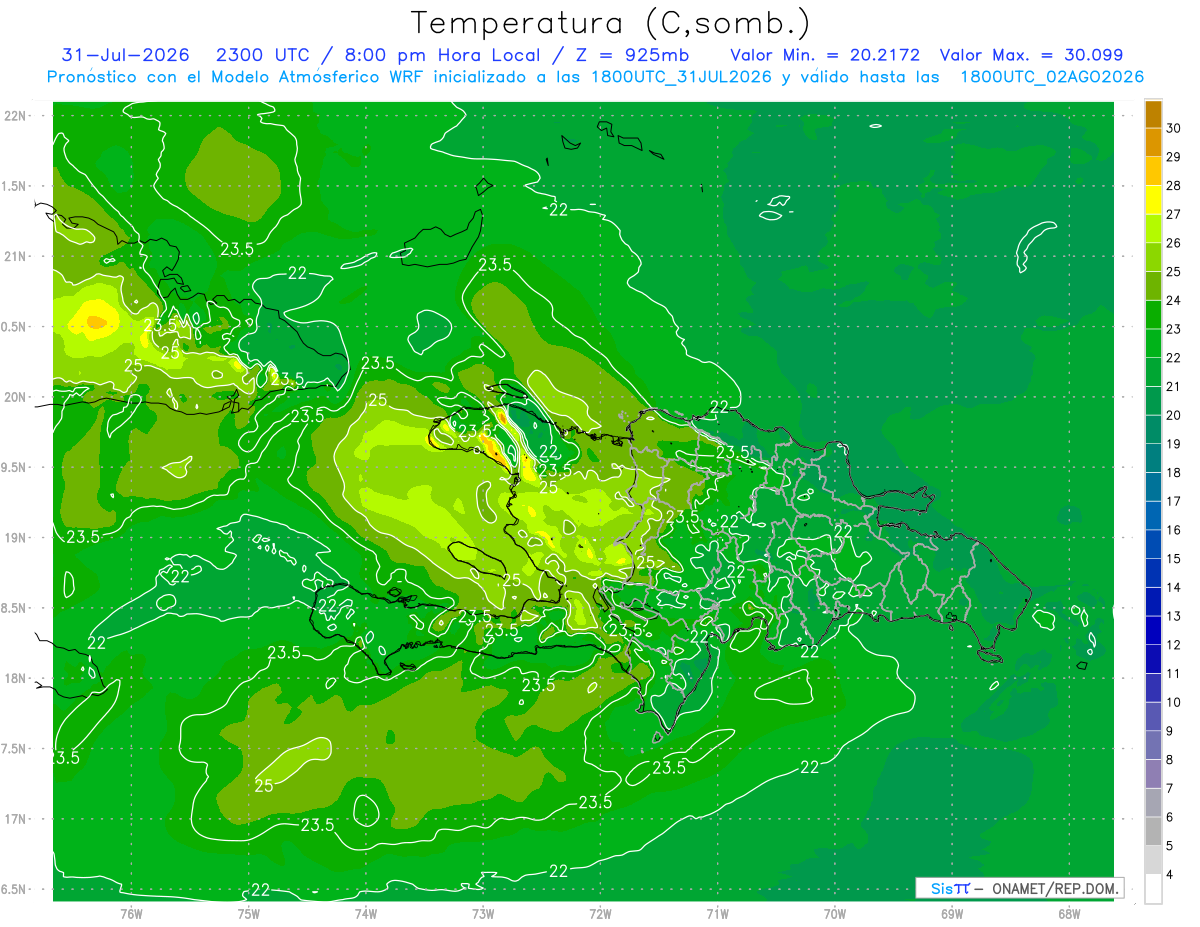Screen dimensions: 1200x927
Task: Click the blue legend color between 15 and 16
Action: click(1153, 545)
